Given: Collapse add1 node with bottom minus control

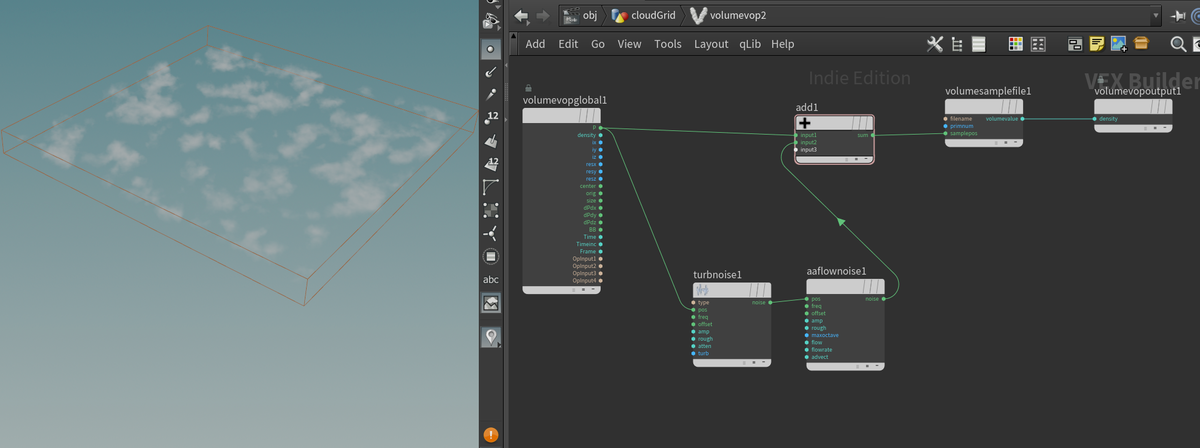Looking at the screenshot, I should click(866, 159).
